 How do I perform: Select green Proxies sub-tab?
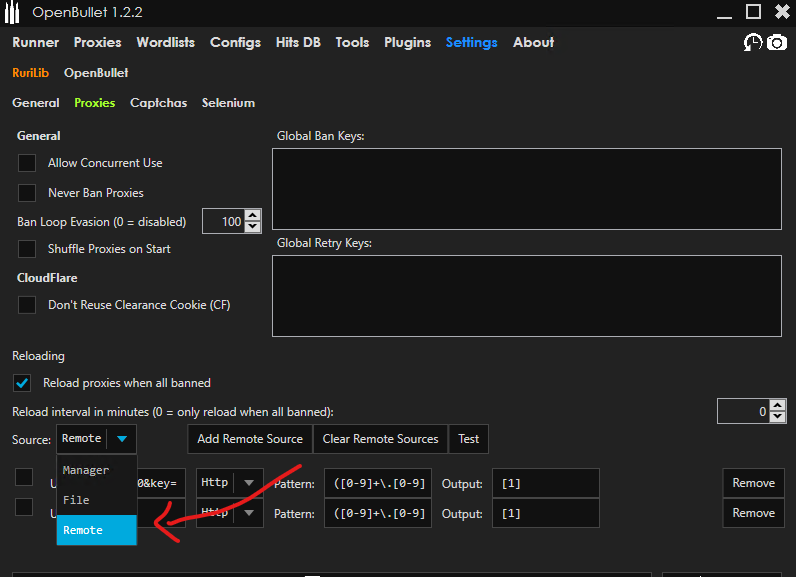[x=94, y=103]
